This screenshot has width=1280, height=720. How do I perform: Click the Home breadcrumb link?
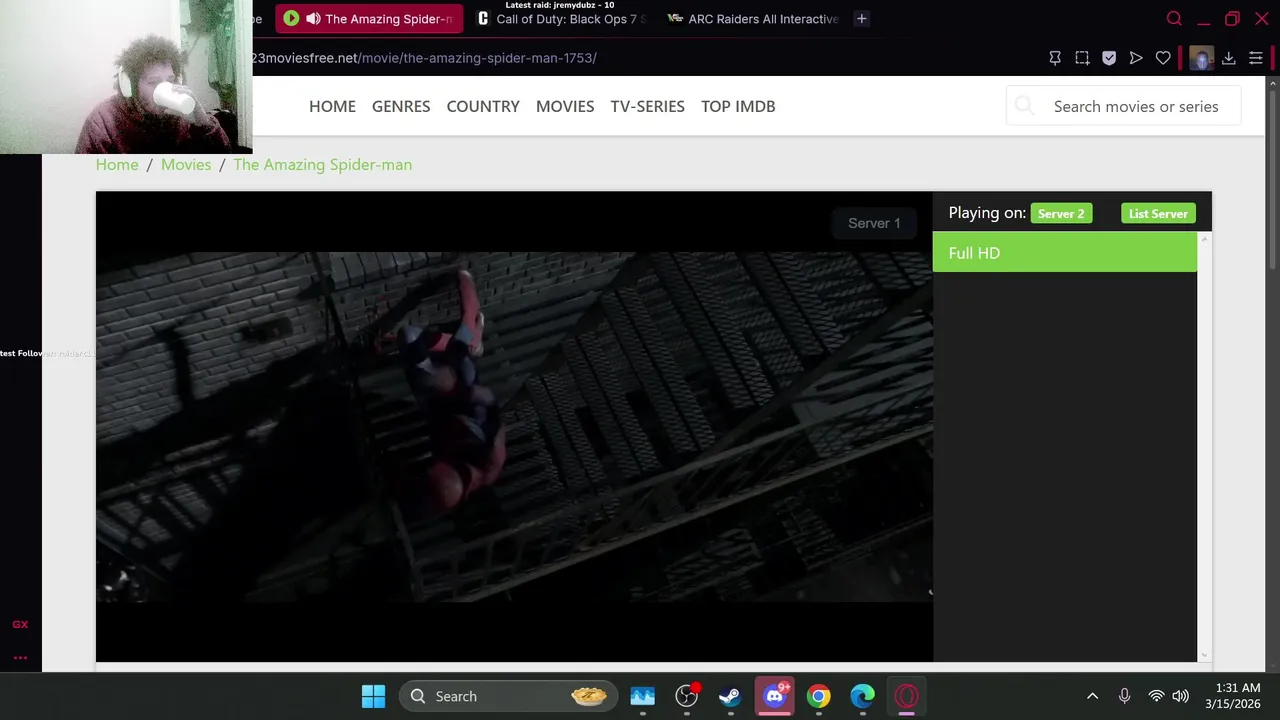pos(117,164)
